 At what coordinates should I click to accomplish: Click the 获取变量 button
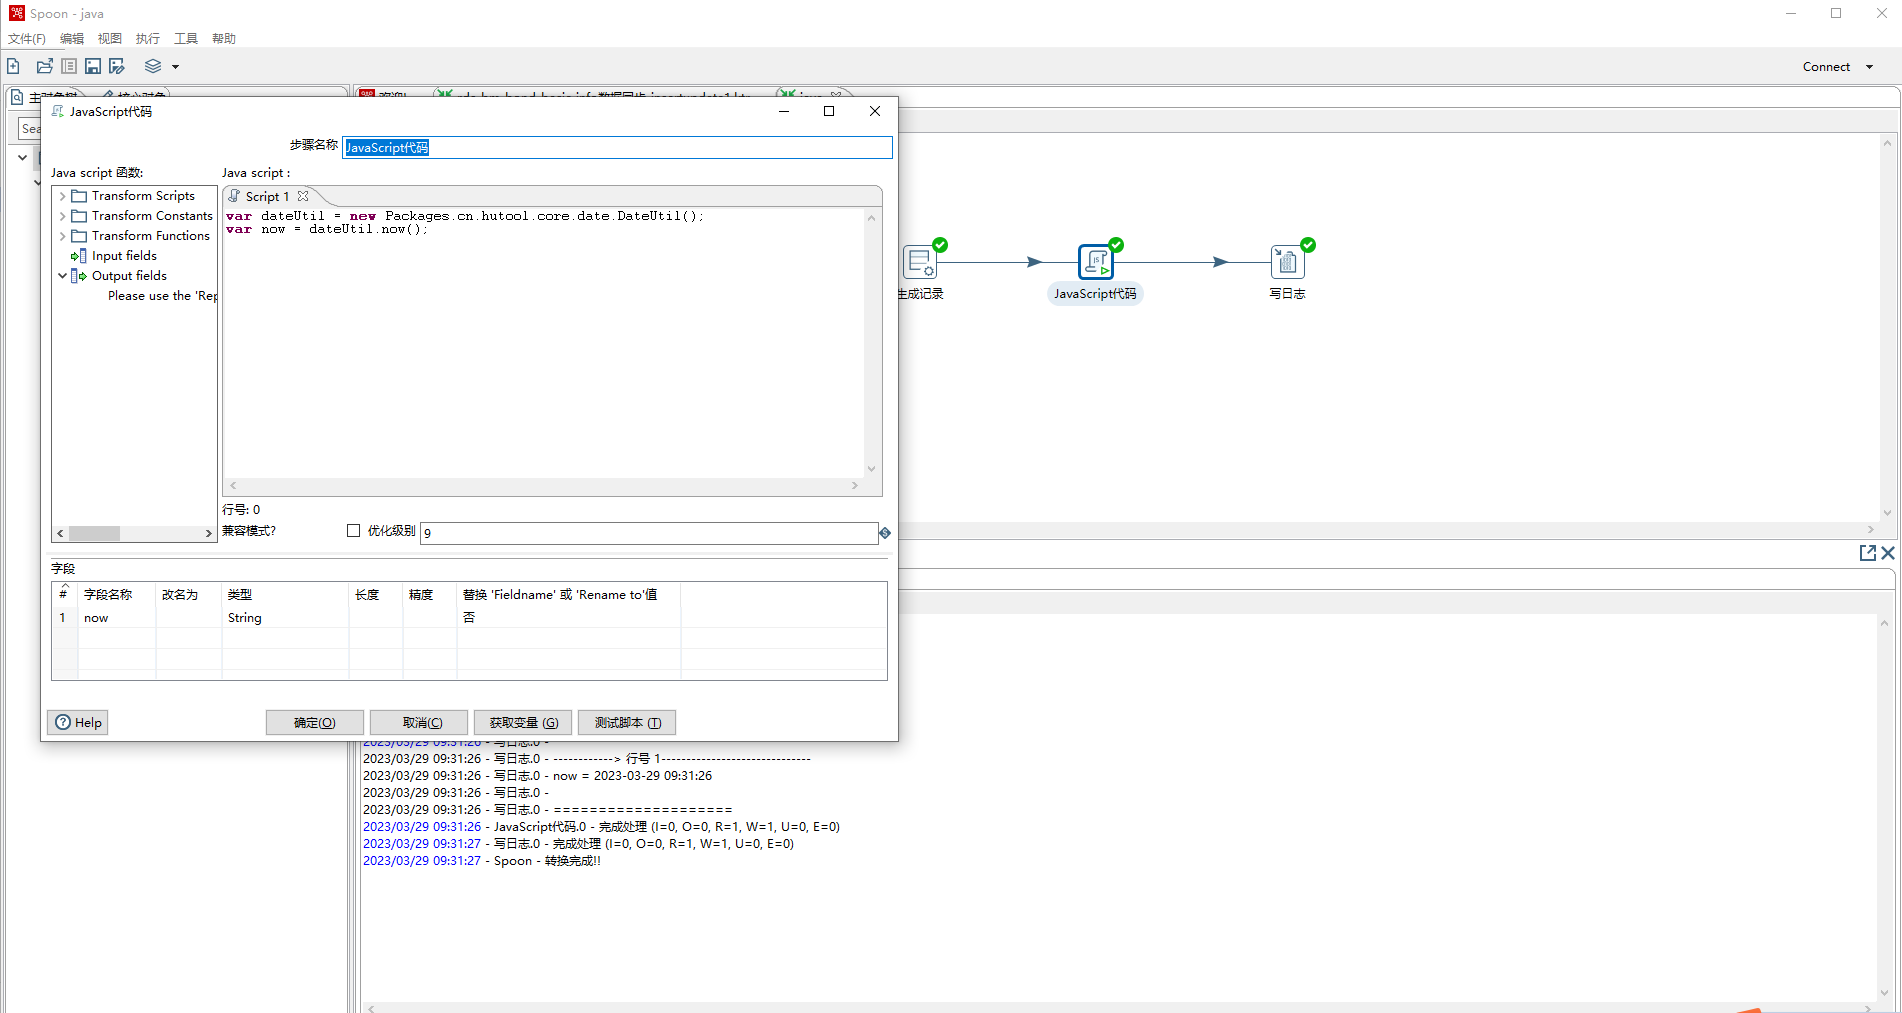coord(522,722)
